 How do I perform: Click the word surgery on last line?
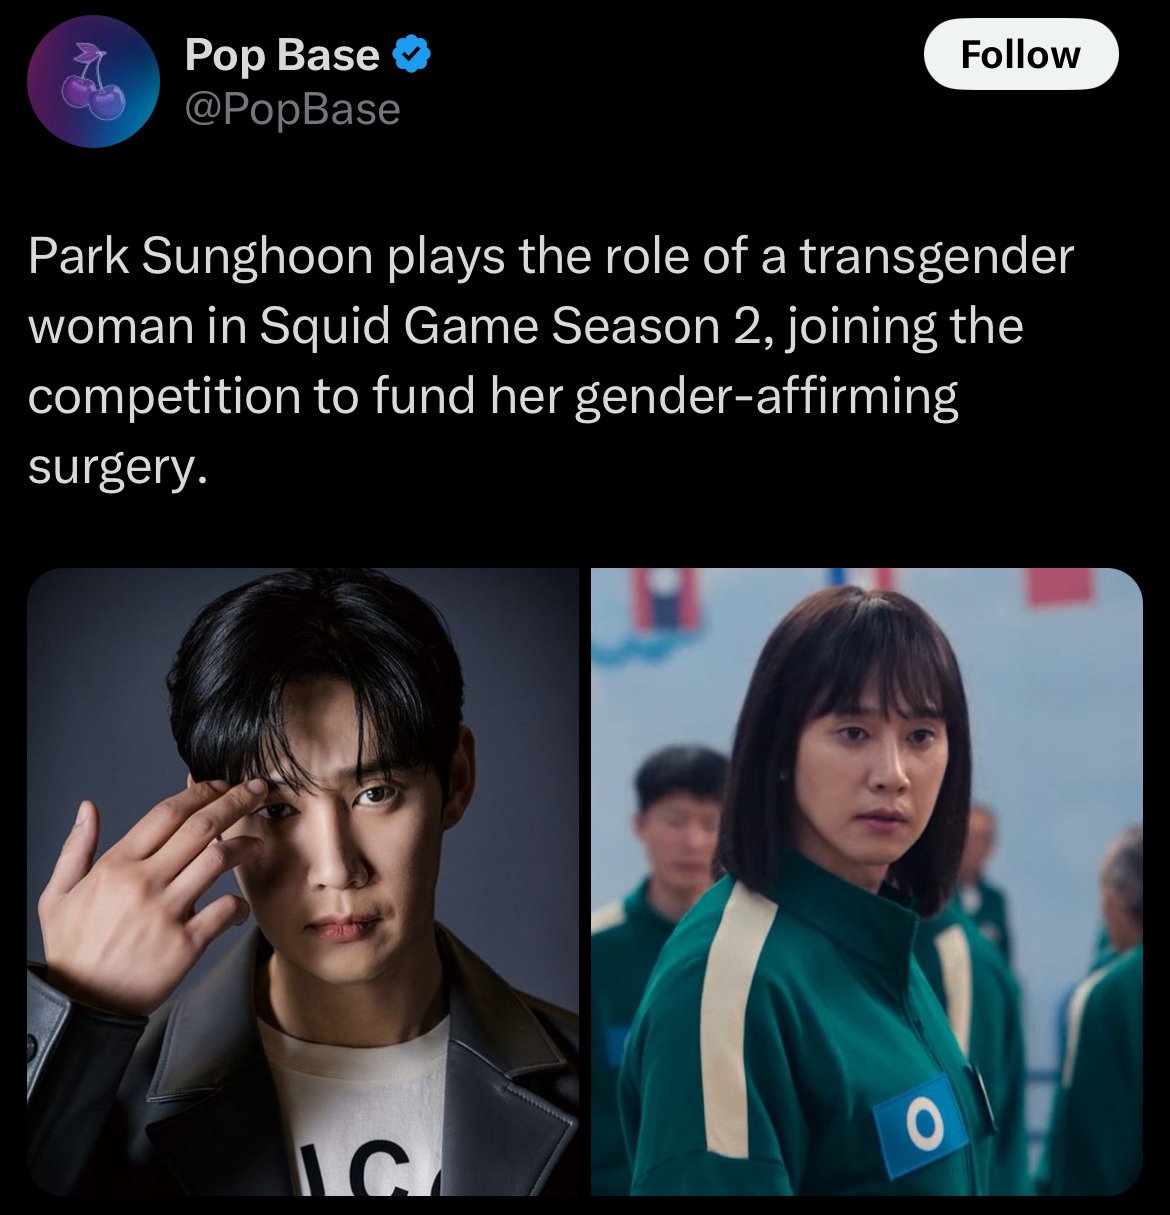(119, 467)
